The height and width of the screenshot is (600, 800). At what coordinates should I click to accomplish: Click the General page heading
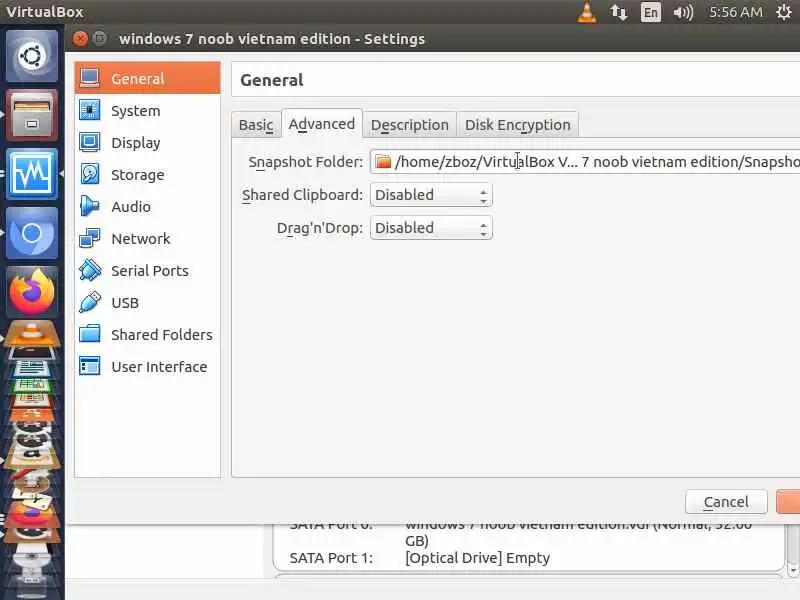click(x=271, y=80)
